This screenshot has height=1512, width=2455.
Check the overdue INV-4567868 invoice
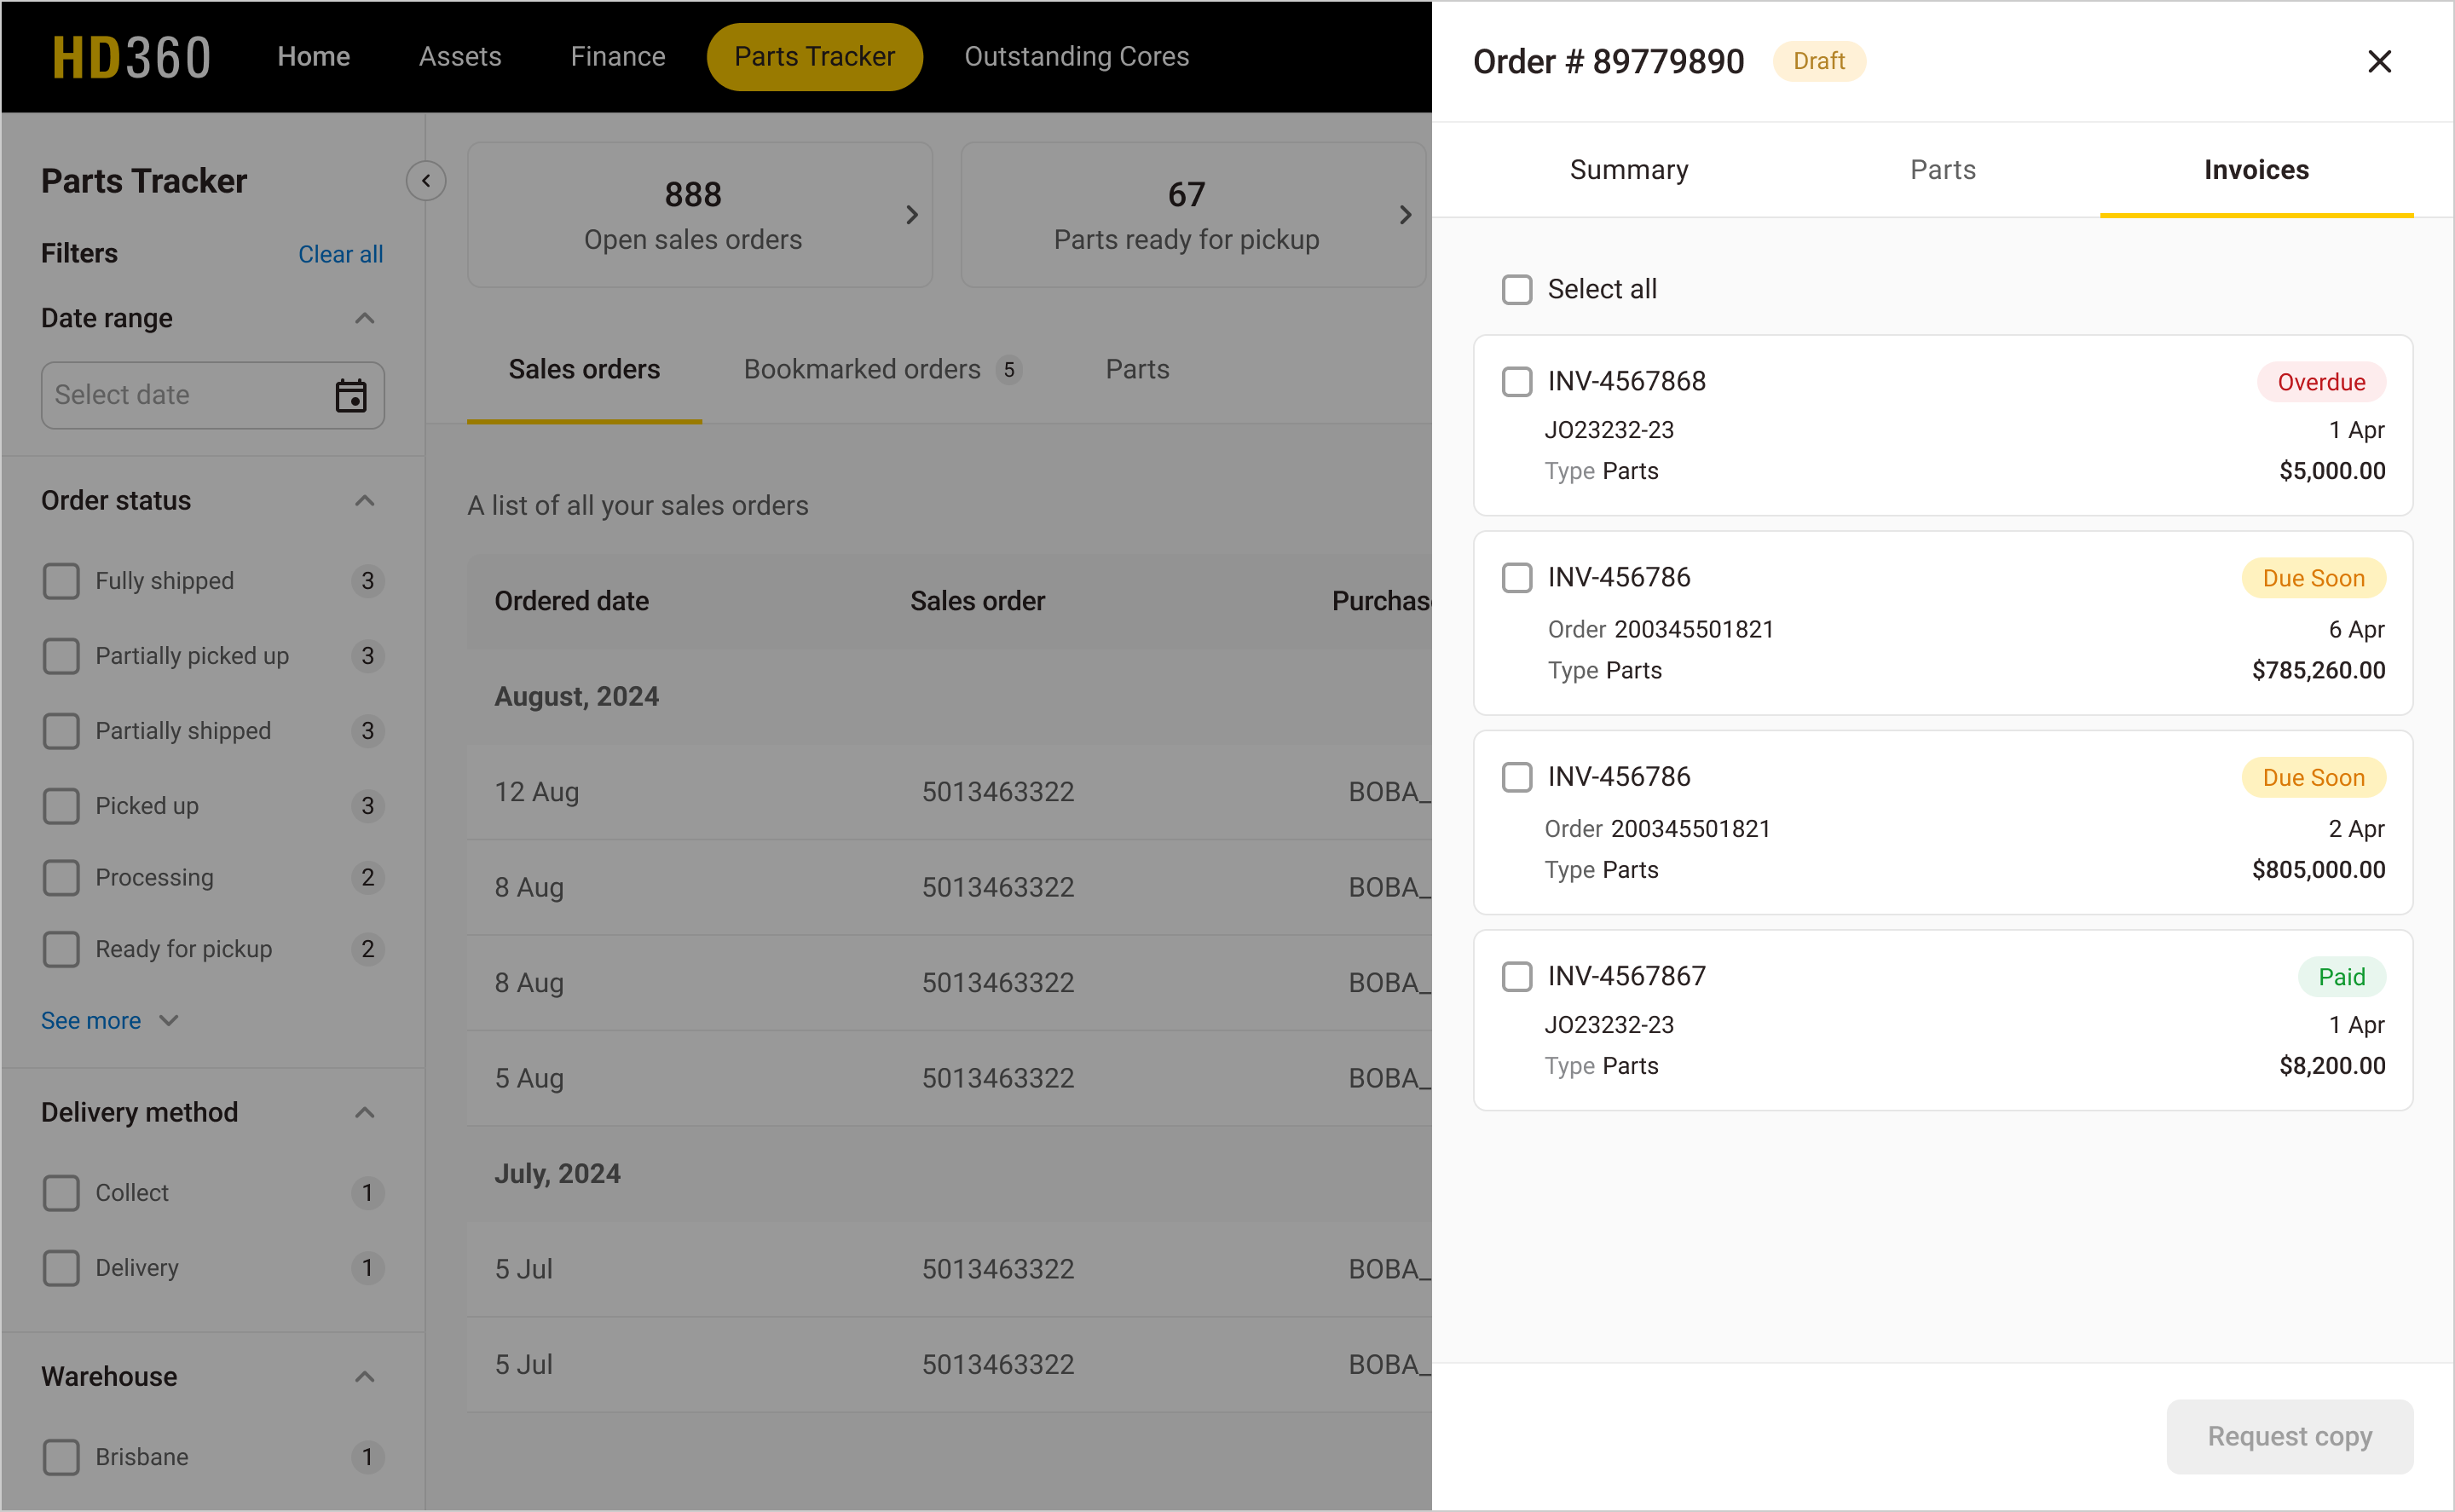tap(1517, 381)
